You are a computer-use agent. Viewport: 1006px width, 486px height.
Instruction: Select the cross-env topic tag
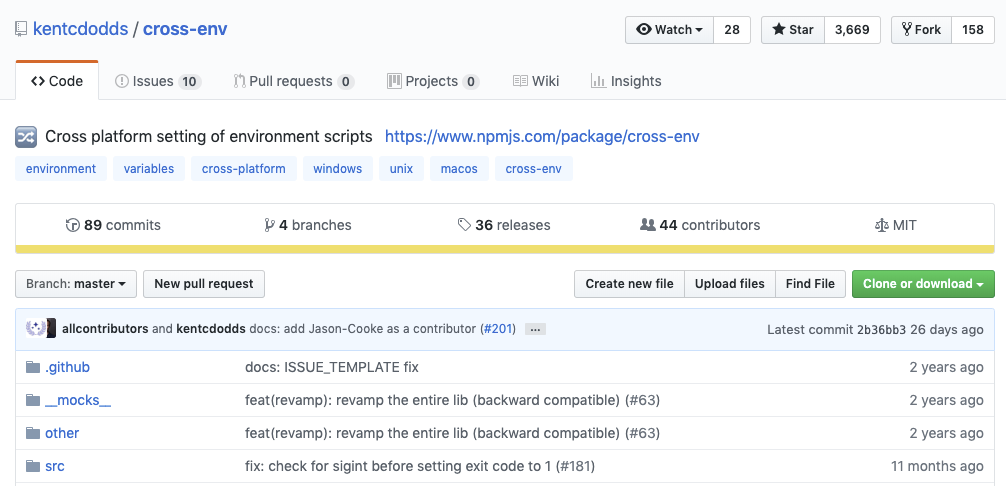tap(534, 169)
